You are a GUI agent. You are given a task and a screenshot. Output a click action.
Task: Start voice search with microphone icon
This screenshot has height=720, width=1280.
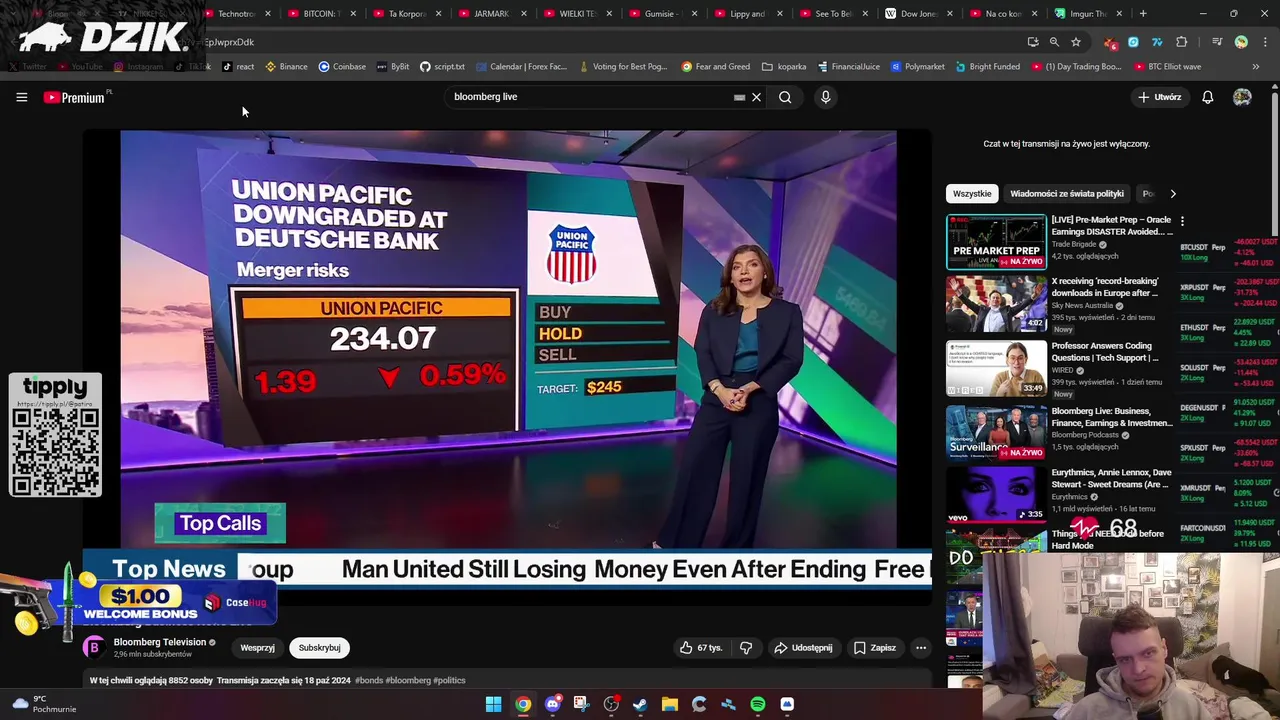tap(825, 97)
